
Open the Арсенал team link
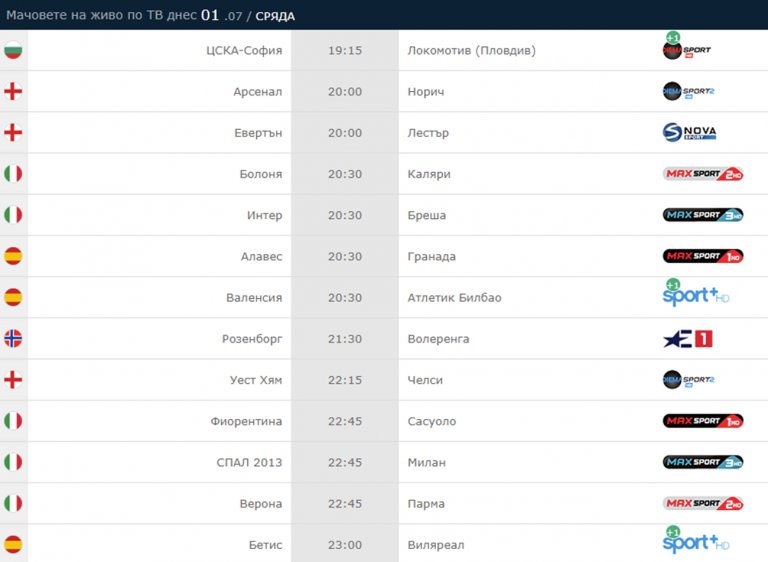tap(257, 92)
